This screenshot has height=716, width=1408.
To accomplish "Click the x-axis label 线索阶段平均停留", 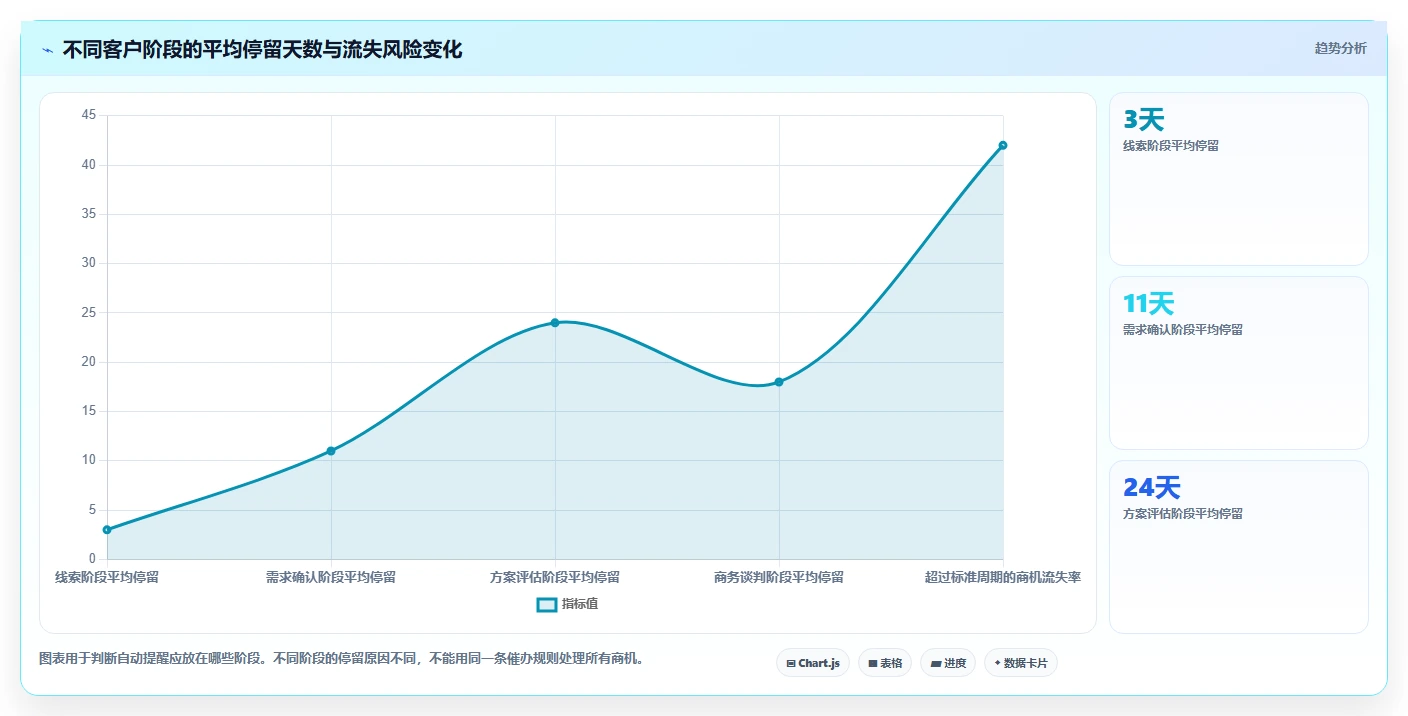I will tap(107, 577).
